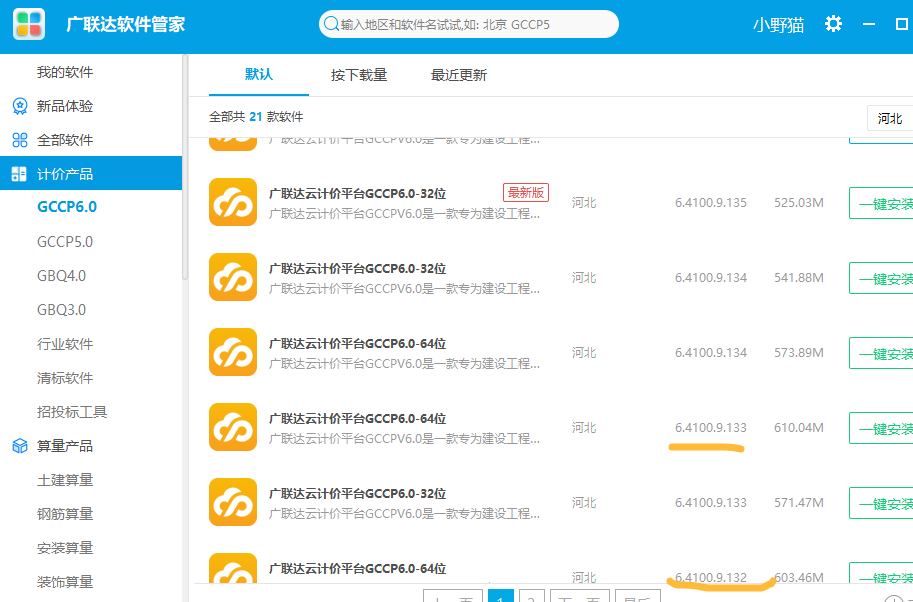Open 新品体验 section
This screenshot has height=602, width=913.
(x=65, y=106)
